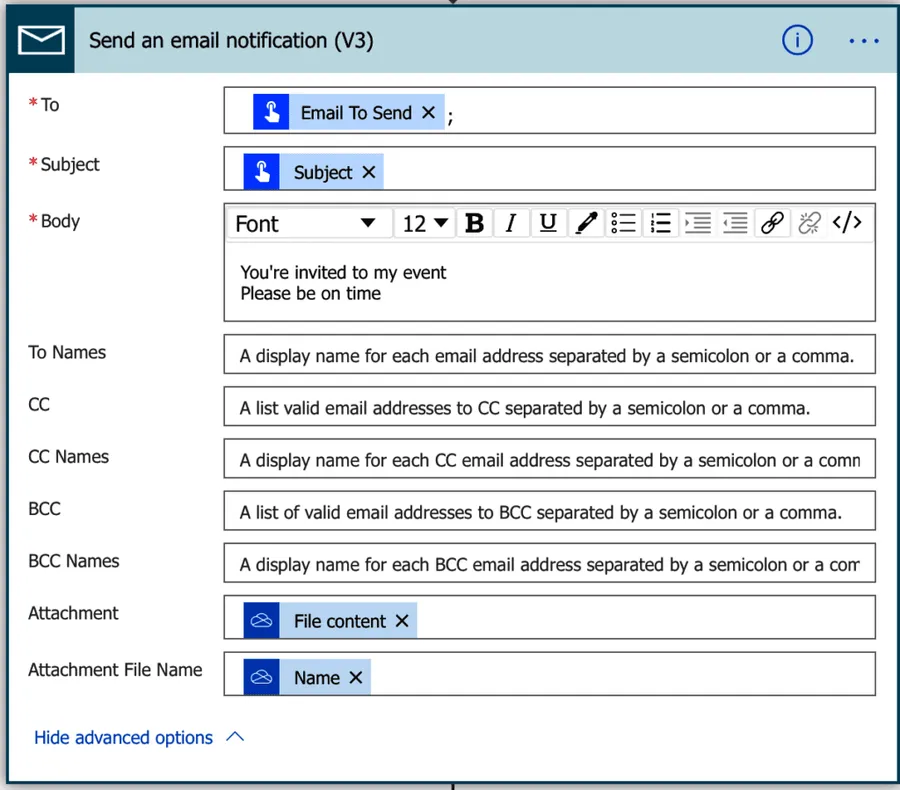Remove the File content attachment token
Image resolution: width=900 pixels, height=790 pixels.
[402, 621]
